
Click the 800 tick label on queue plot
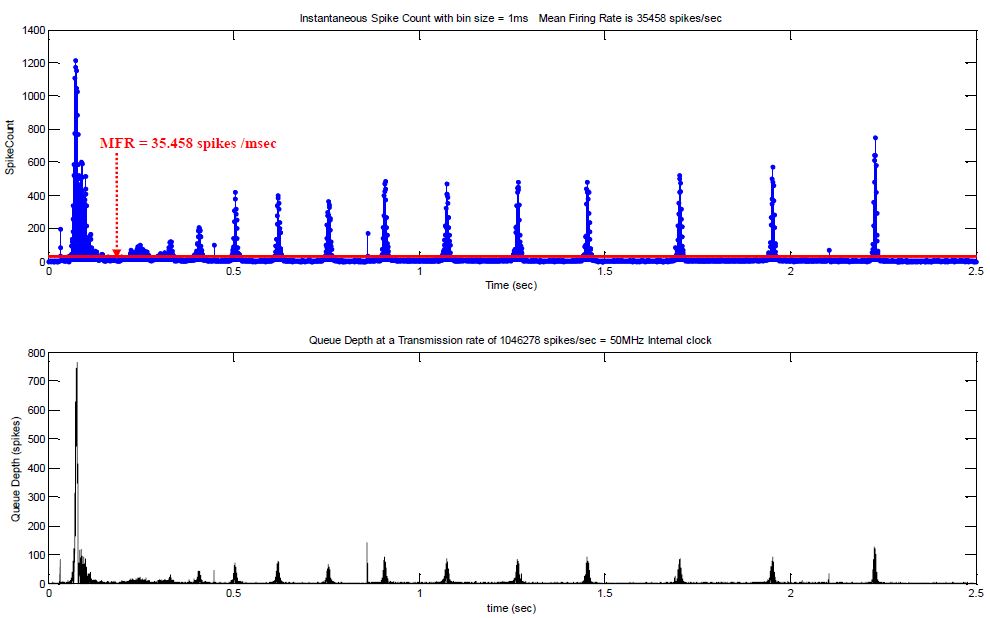point(34,352)
